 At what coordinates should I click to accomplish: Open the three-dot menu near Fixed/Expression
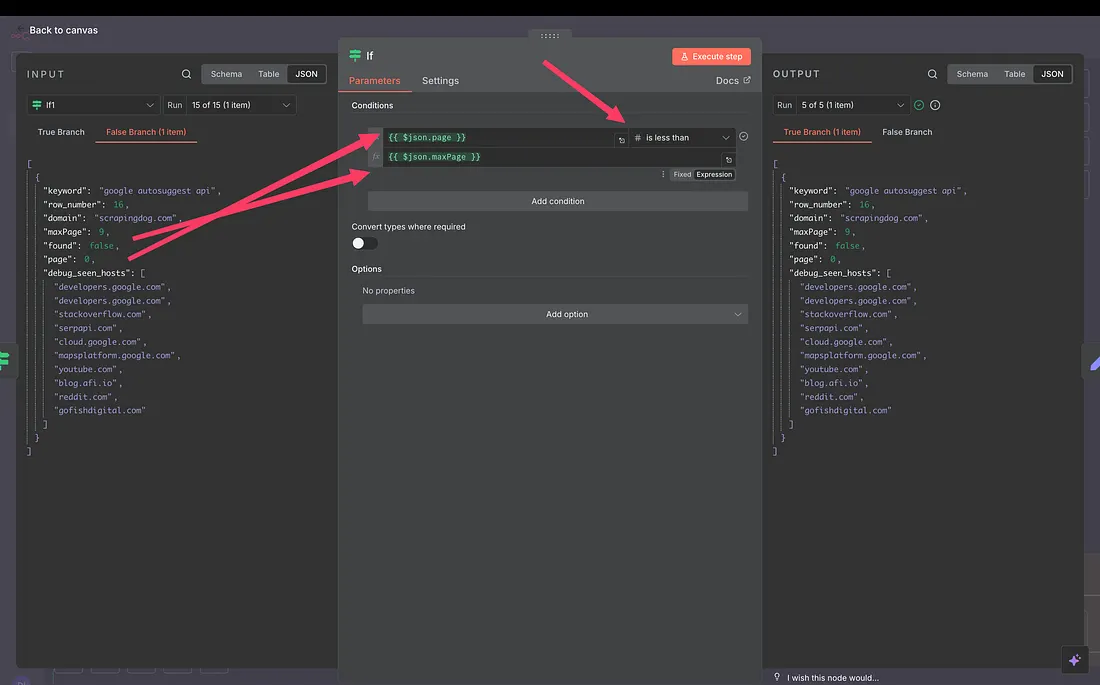pyautogui.click(x=662, y=174)
